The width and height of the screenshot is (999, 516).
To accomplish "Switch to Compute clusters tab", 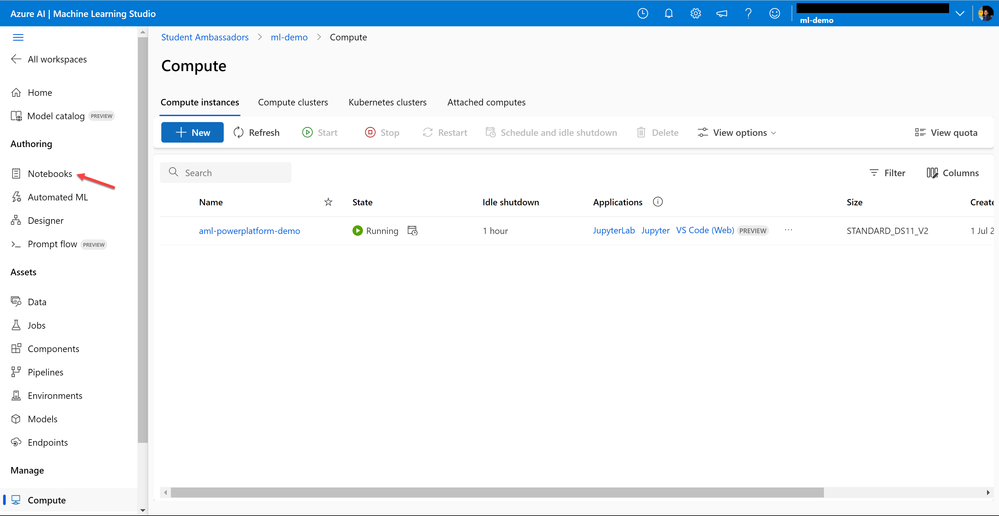I will 293,102.
